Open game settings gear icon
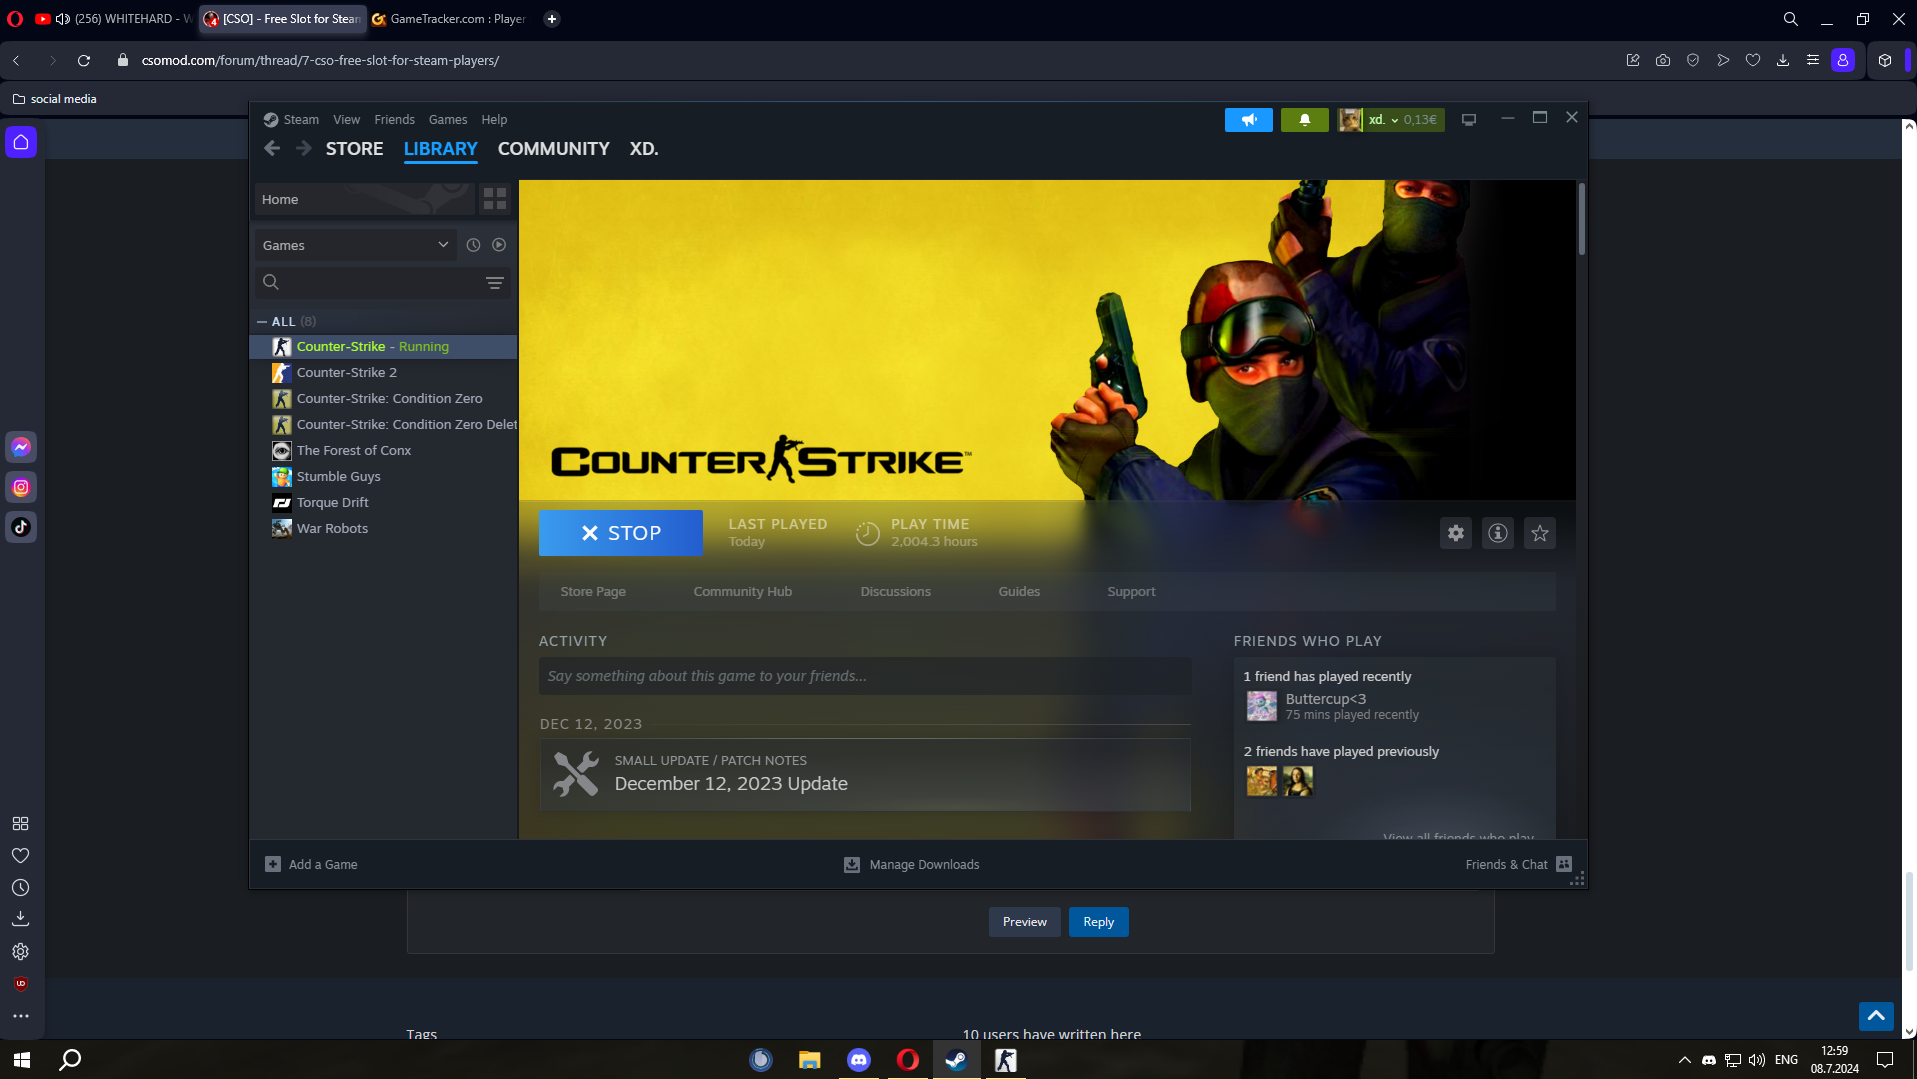This screenshot has width=1917, height=1079. click(x=1455, y=533)
